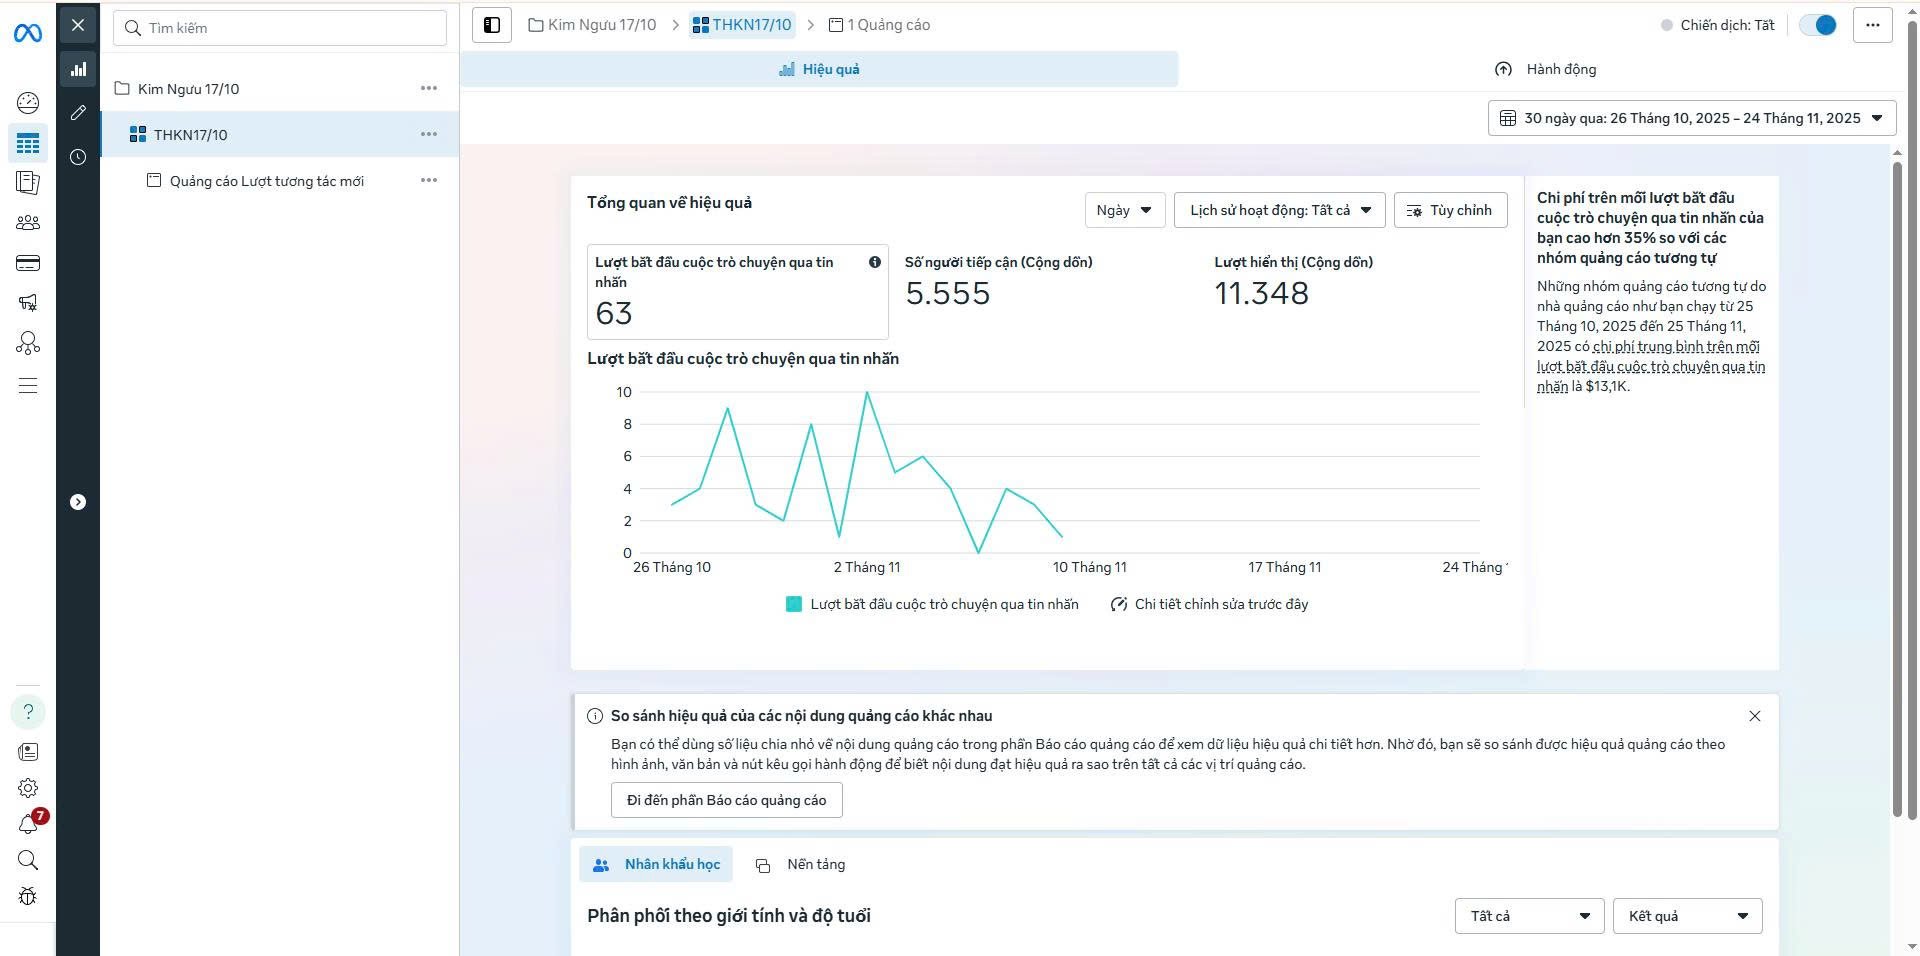This screenshot has width=1920, height=956.
Task: Expand the collapsed left navigation arrow
Action: pyautogui.click(x=78, y=502)
